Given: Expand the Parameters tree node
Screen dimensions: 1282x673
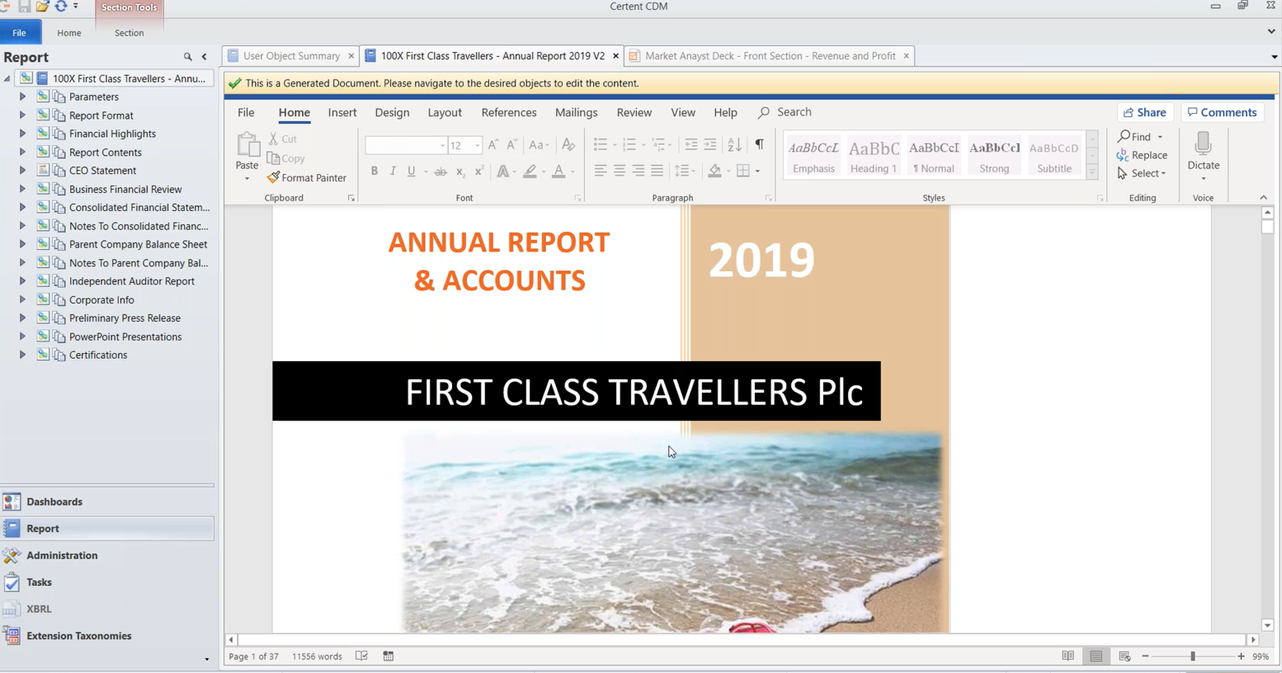Looking at the screenshot, I should coord(22,97).
